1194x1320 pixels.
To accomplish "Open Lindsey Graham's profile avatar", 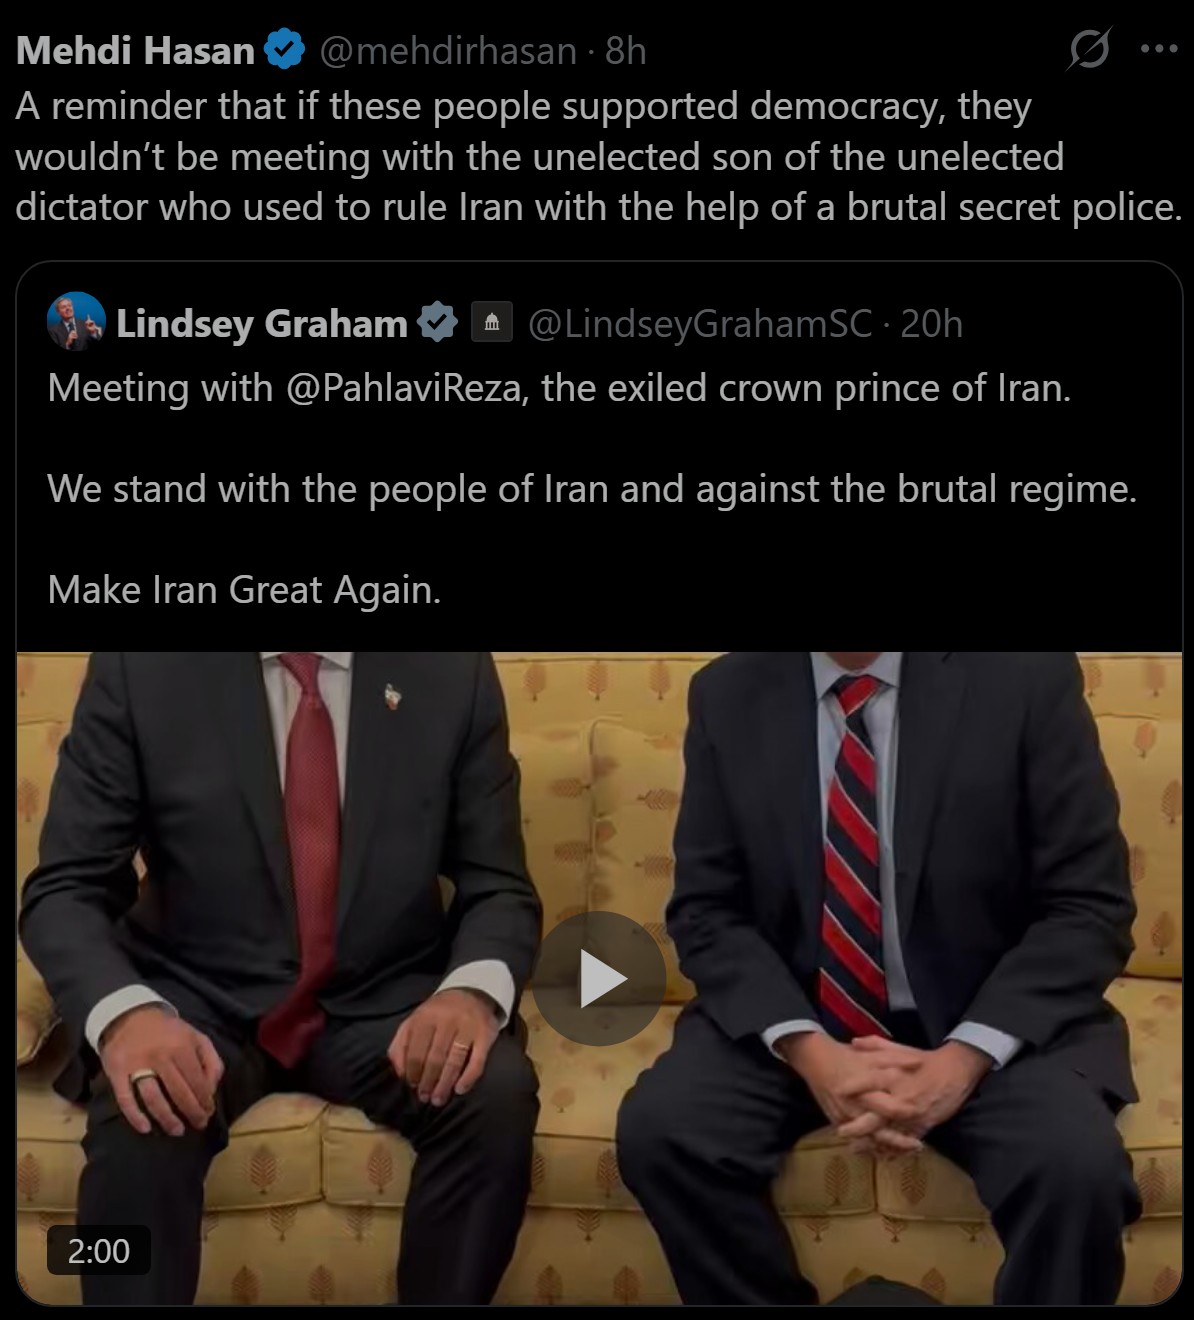I will [76, 322].
